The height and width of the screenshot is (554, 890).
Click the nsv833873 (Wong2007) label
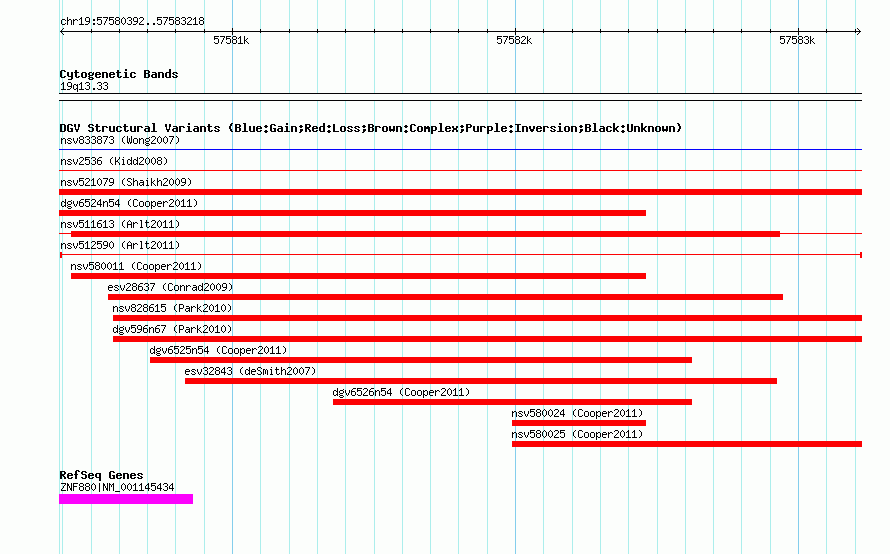click(120, 140)
